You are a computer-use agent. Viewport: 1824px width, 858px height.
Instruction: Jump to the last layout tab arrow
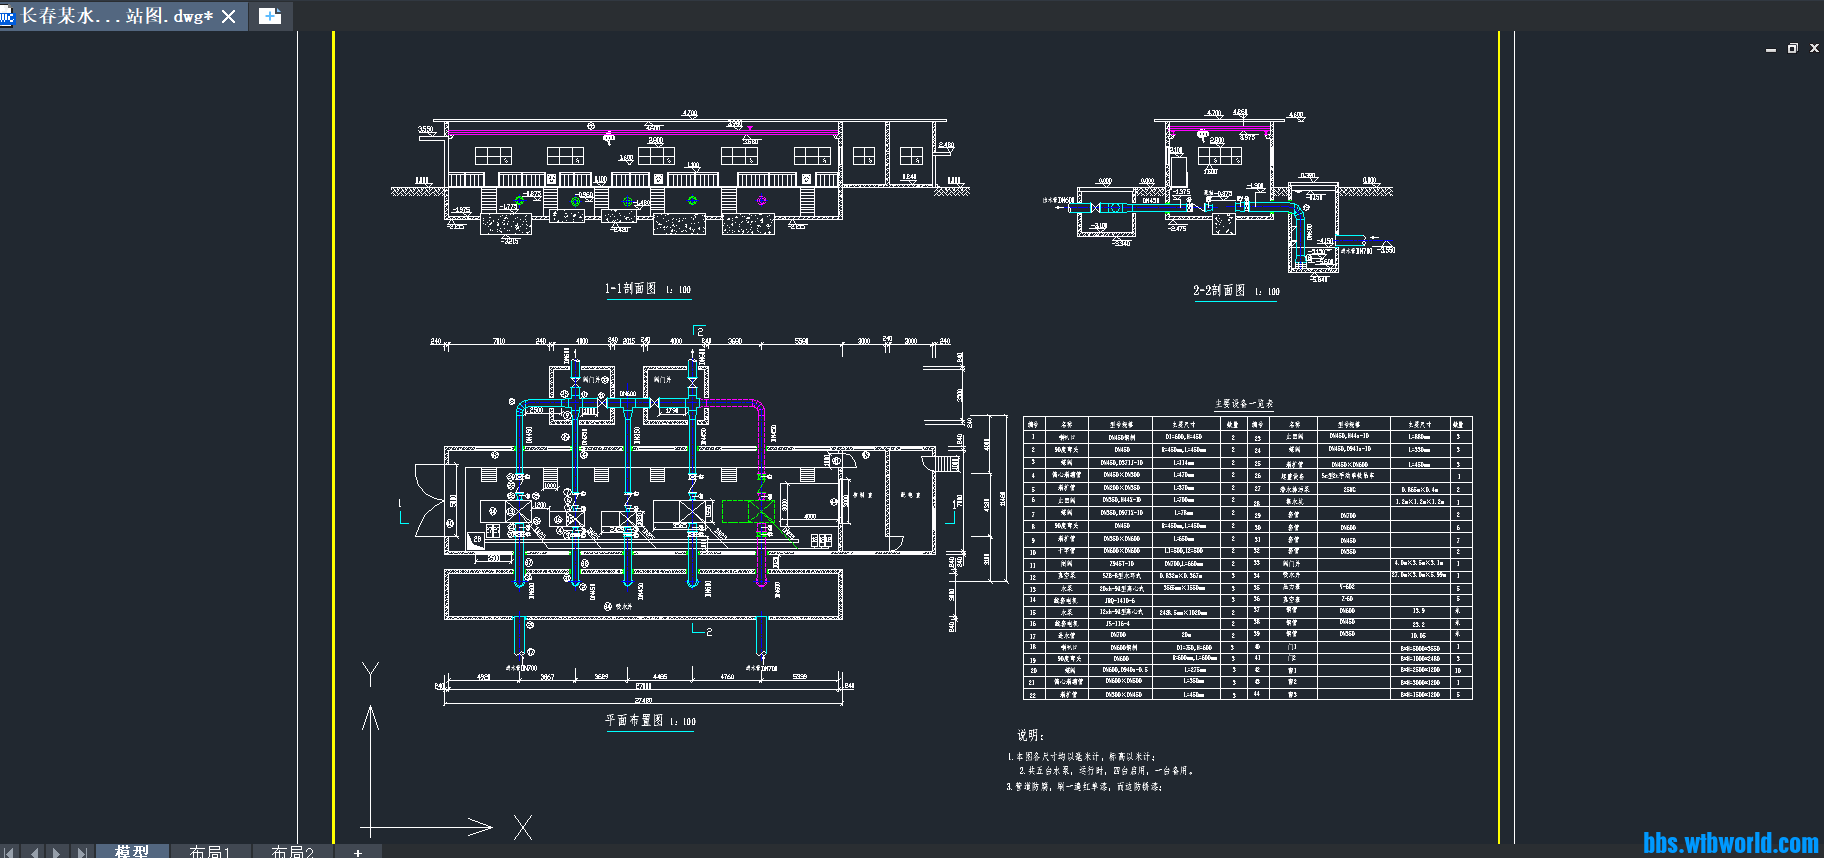pos(81,852)
